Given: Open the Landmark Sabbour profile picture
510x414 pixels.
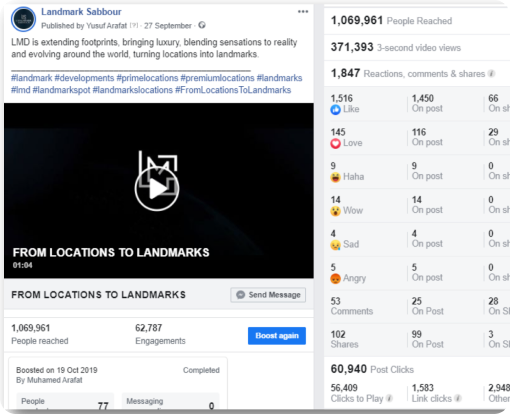Looking at the screenshot, I should coord(23,19).
